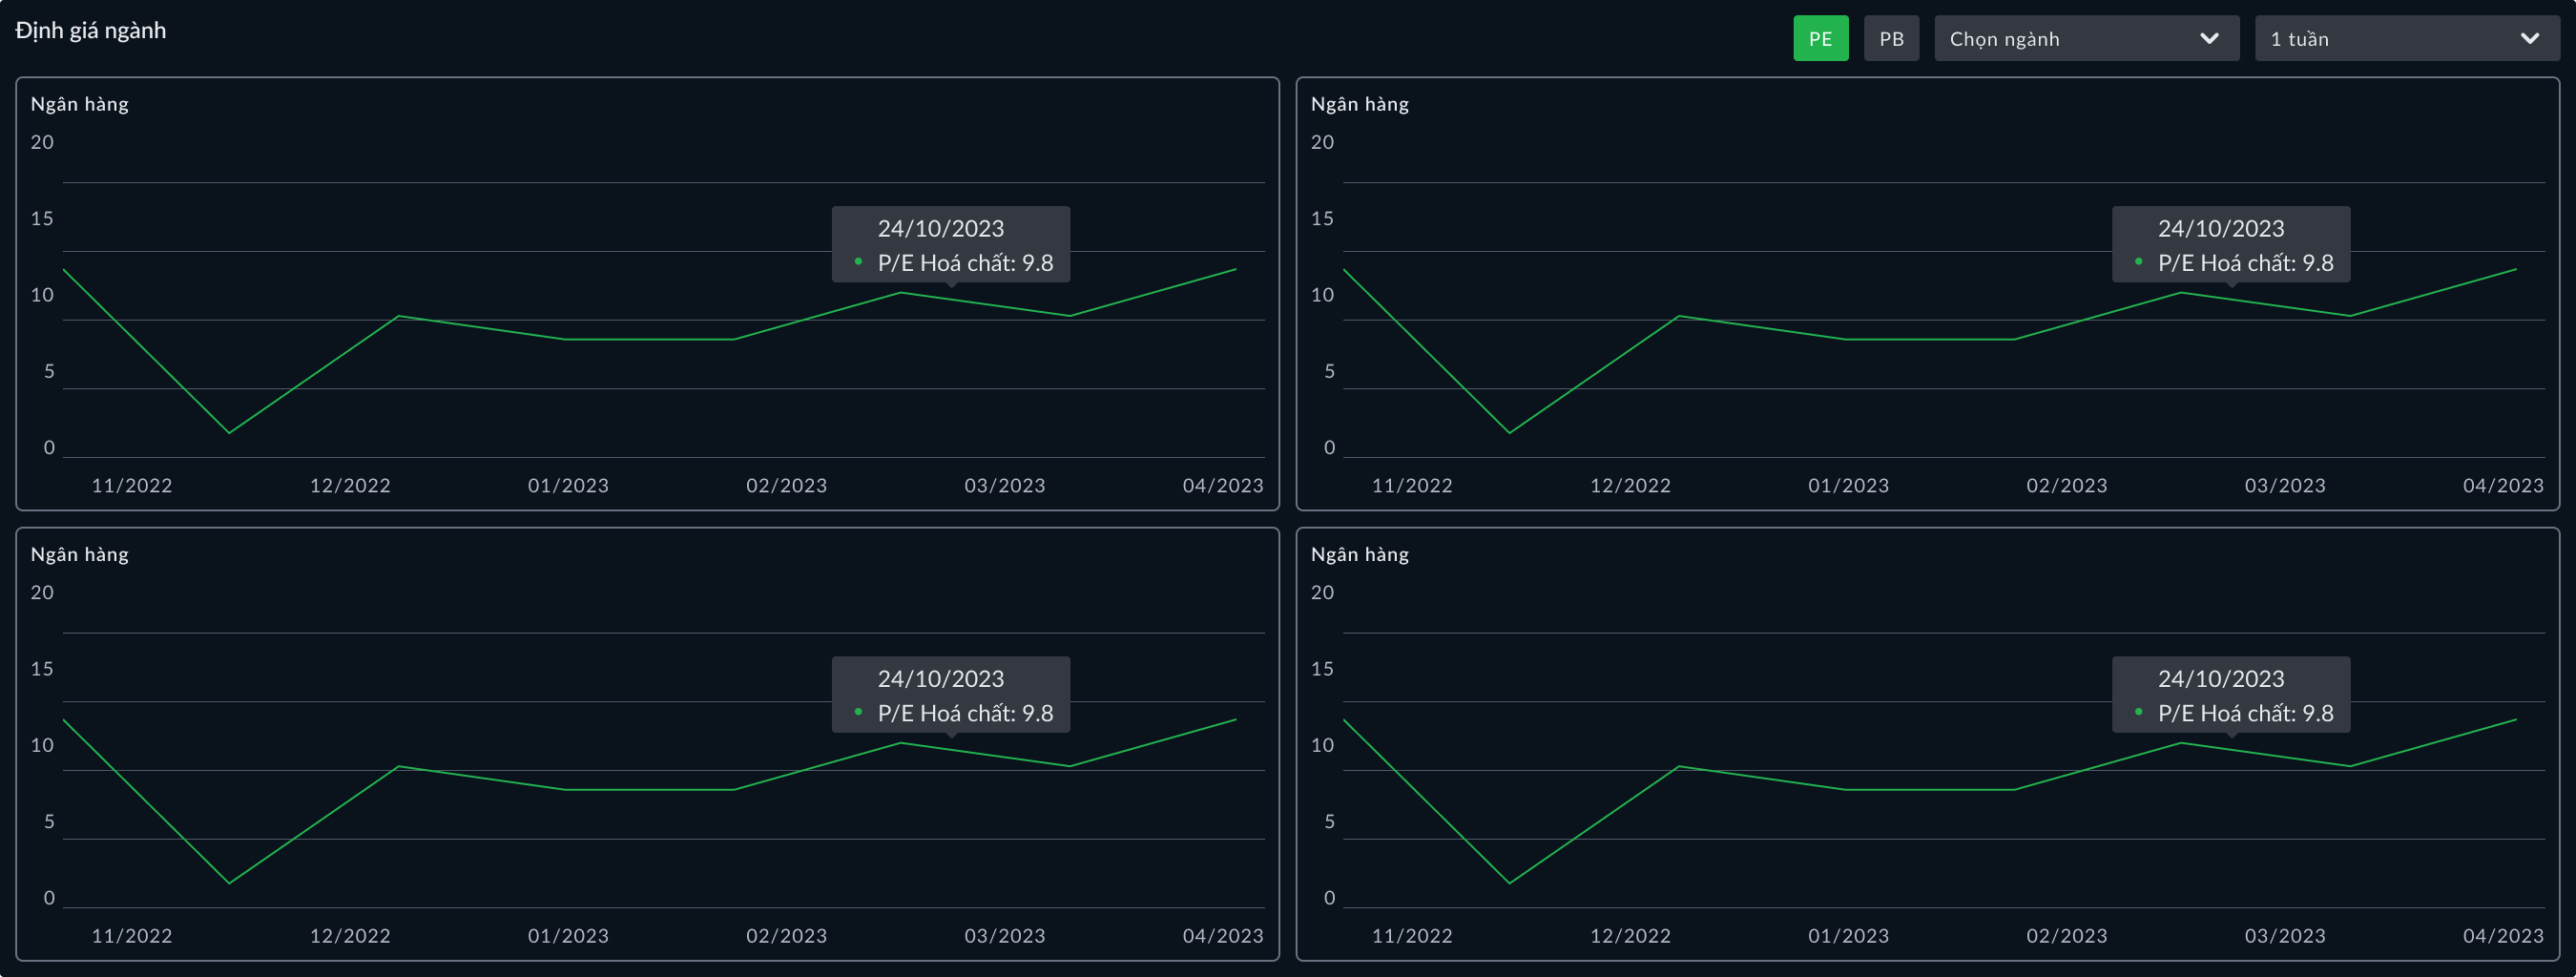
Task: Open the 'Chọn ngành' industry dropdown
Action: (2070, 39)
